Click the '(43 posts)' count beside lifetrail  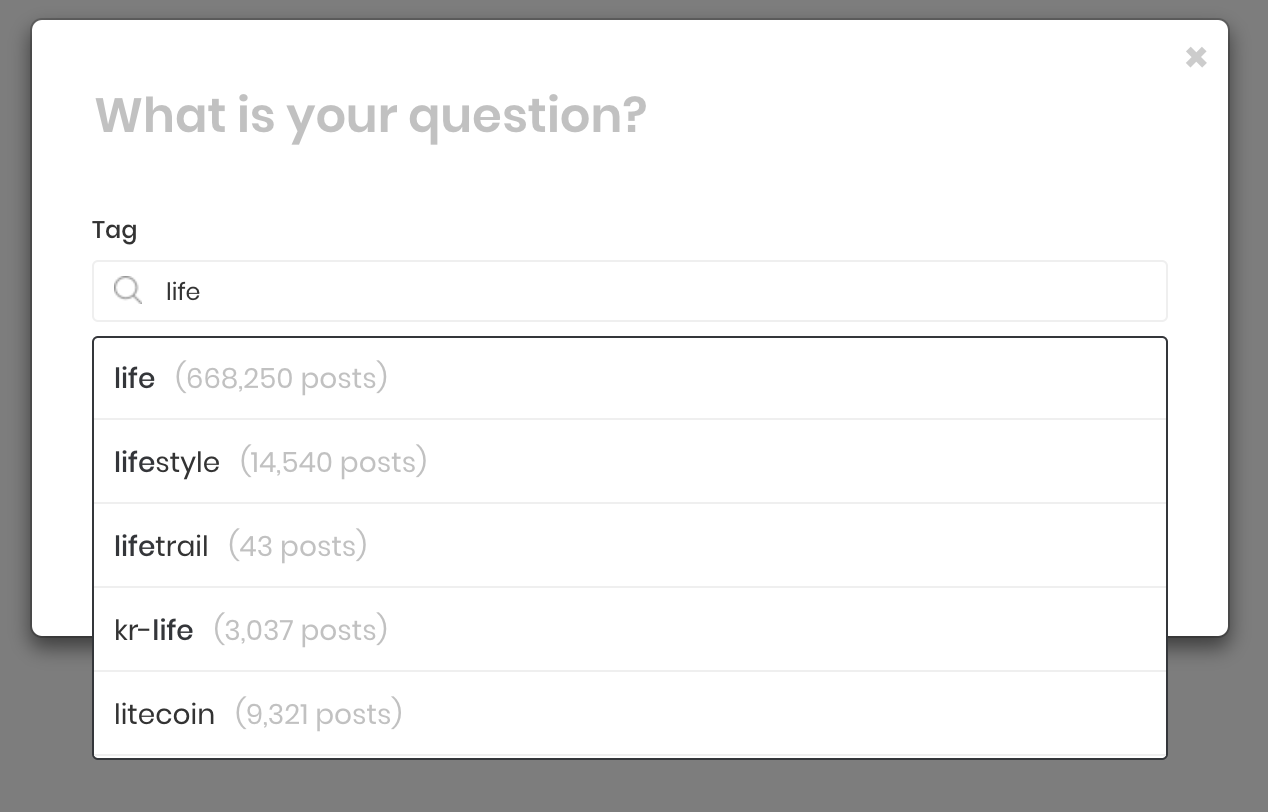(298, 546)
